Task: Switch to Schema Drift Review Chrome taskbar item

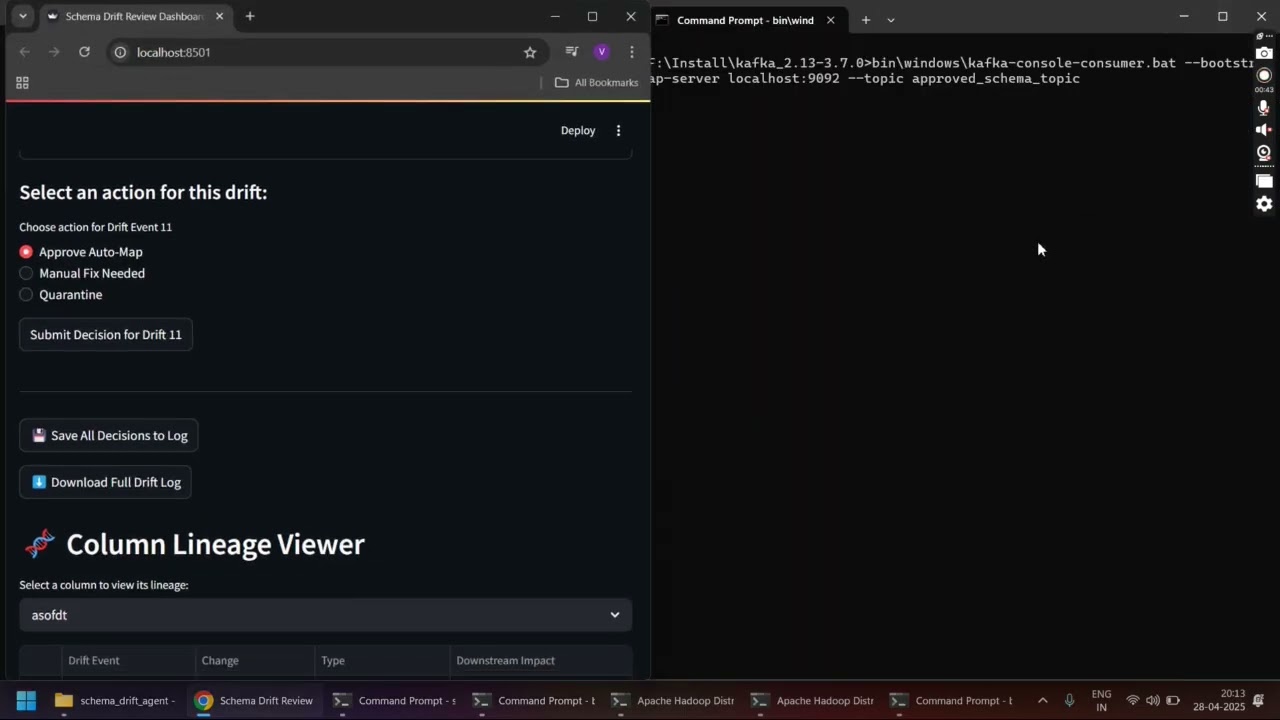Action: click(x=254, y=700)
